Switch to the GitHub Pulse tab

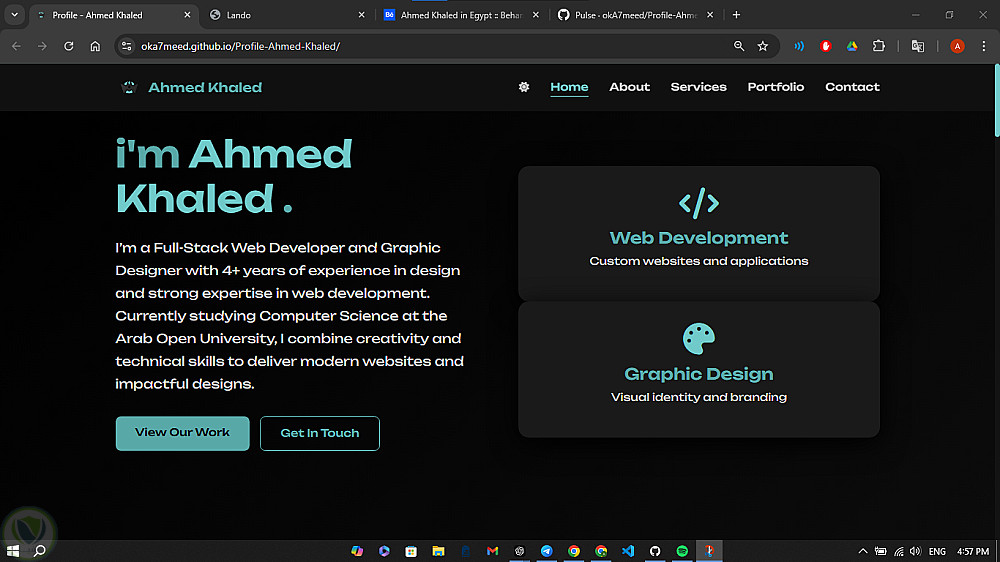(635, 15)
